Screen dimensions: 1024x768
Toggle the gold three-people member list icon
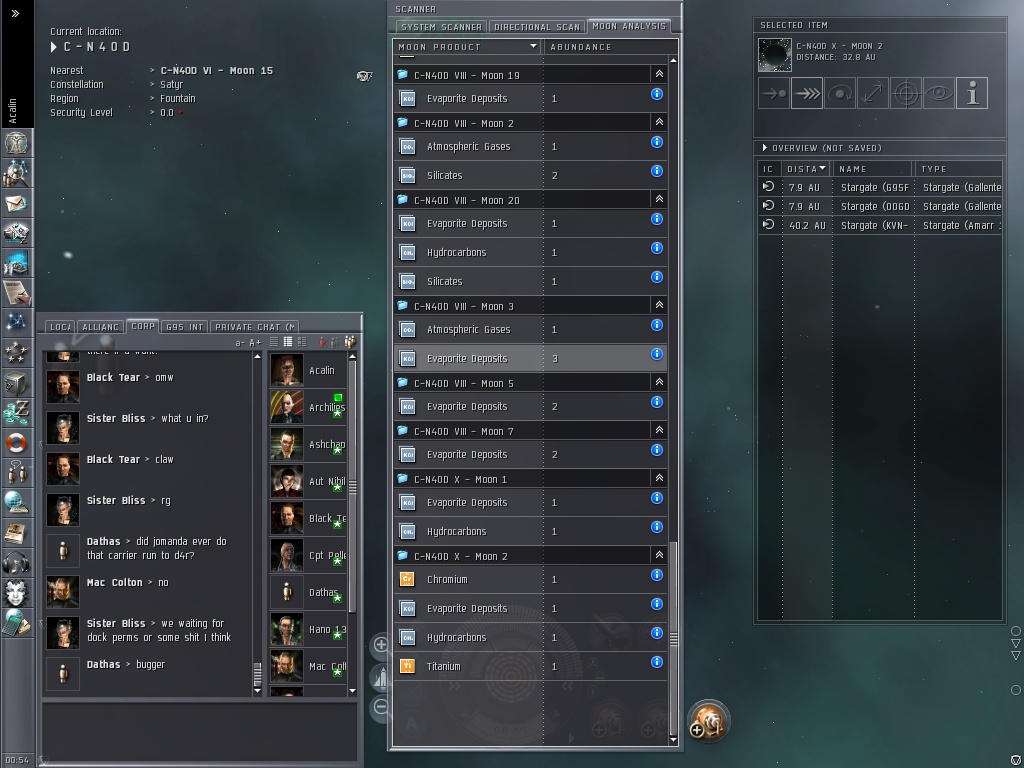[x=350, y=342]
